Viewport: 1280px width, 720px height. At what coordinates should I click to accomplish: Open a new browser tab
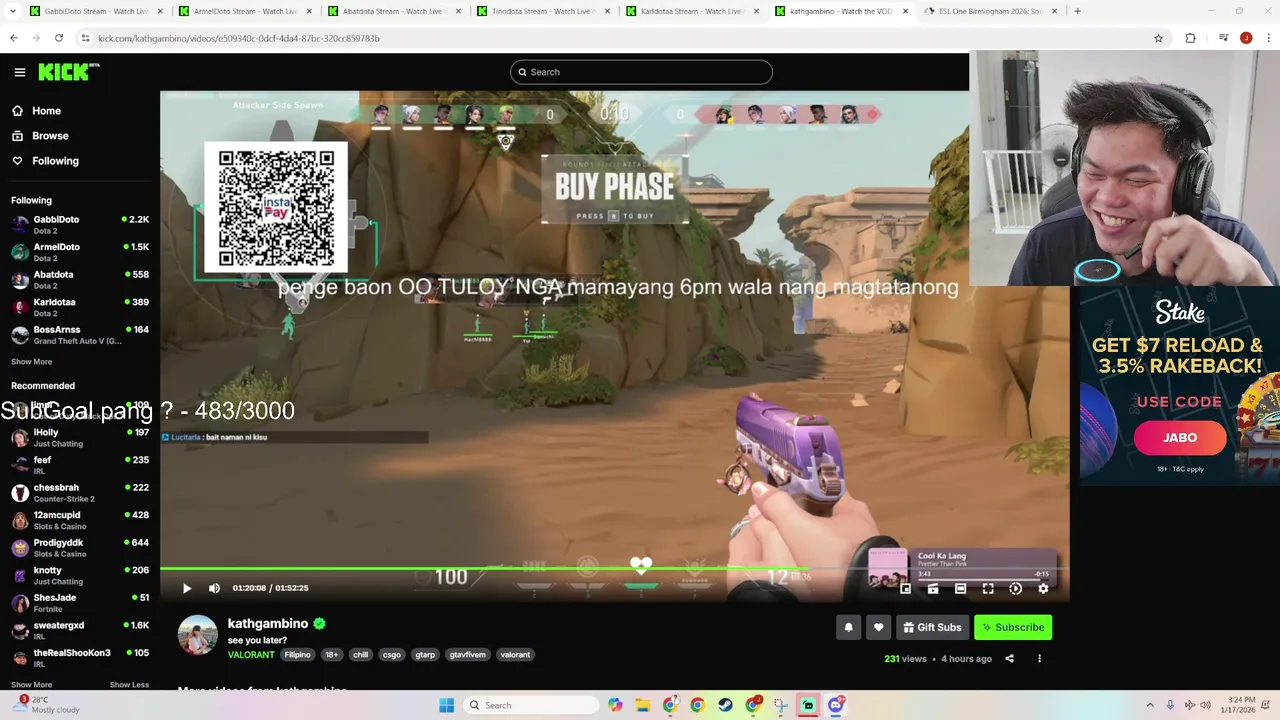[1077, 11]
